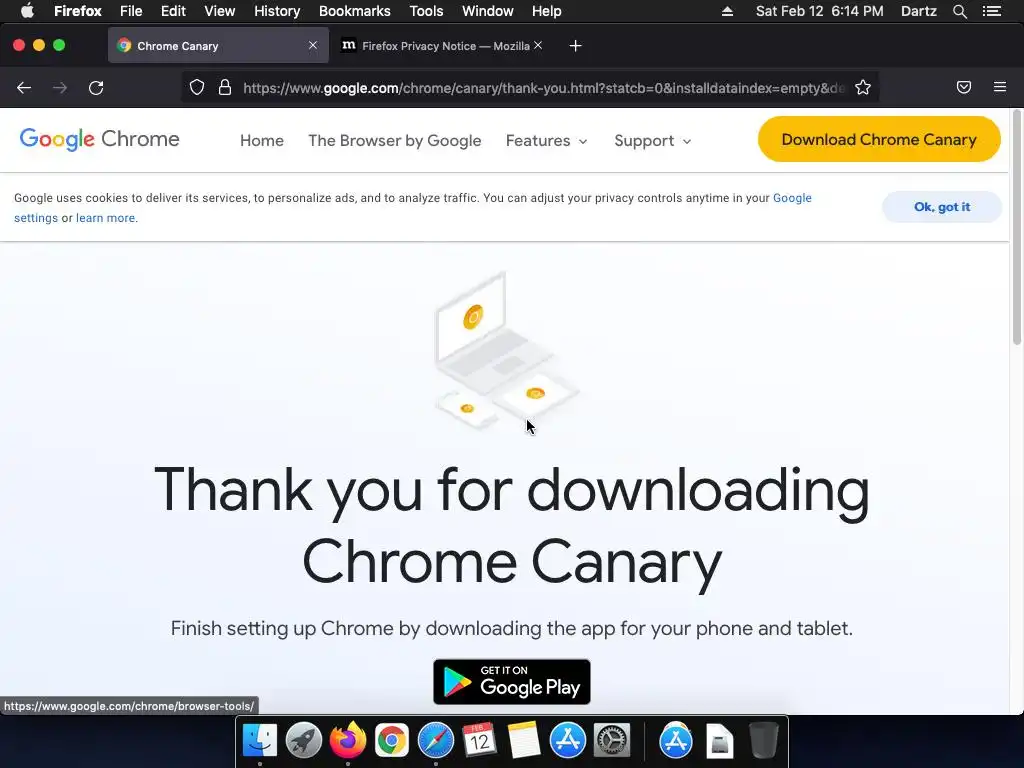Open System Preferences gear in dock
The width and height of the screenshot is (1024, 768).
pos(612,741)
